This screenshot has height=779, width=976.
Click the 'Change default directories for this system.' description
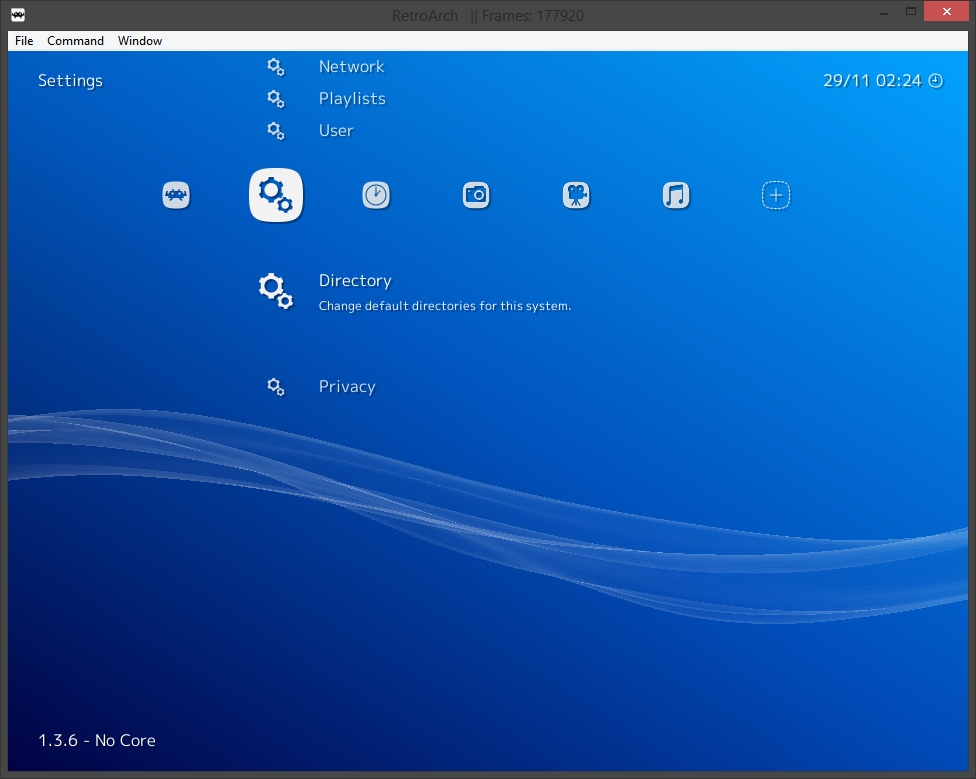(x=445, y=306)
